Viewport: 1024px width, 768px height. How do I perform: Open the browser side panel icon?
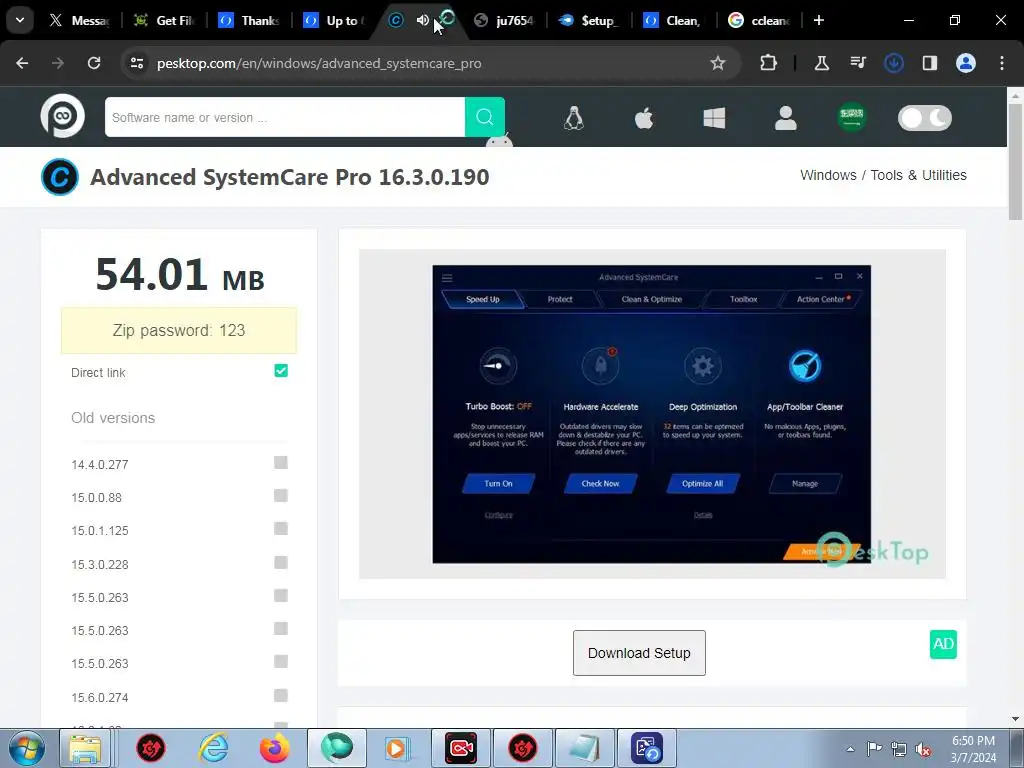click(x=930, y=63)
